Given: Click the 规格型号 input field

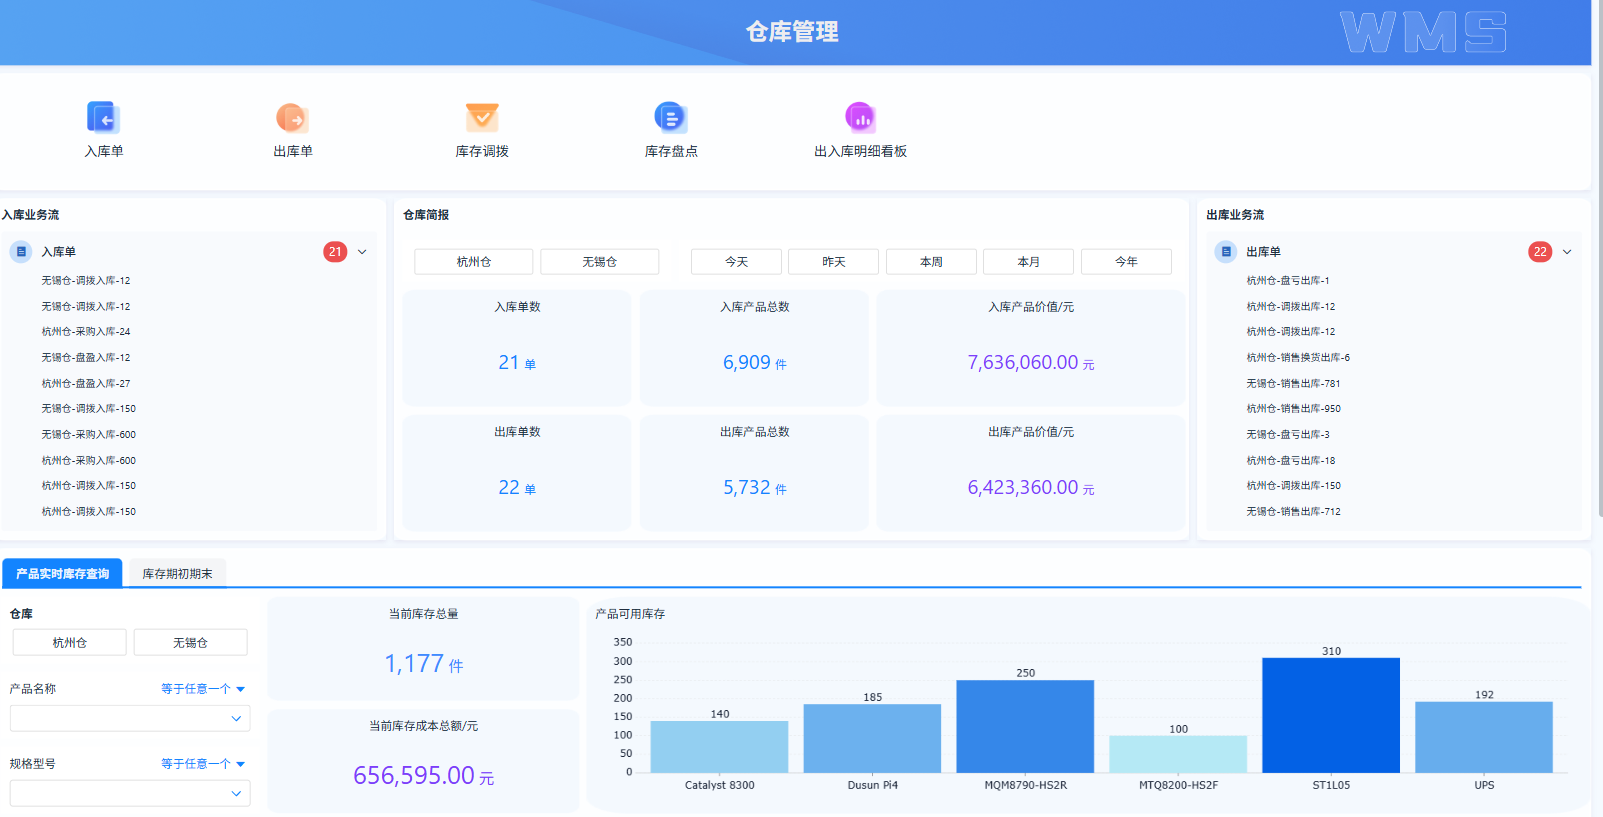Looking at the screenshot, I should [130, 793].
